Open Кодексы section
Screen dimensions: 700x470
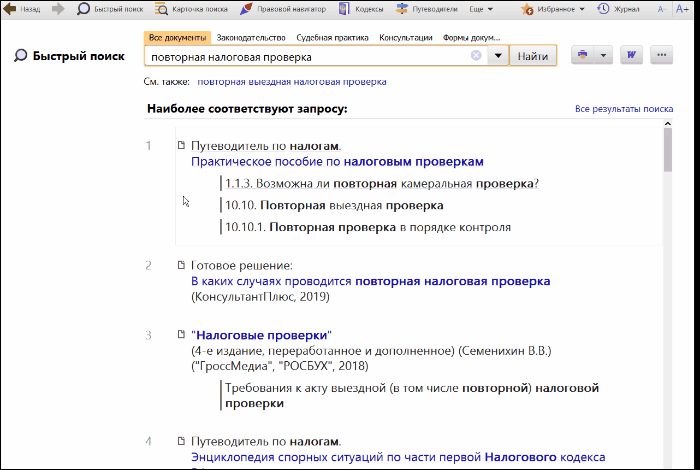[x=361, y=9]
